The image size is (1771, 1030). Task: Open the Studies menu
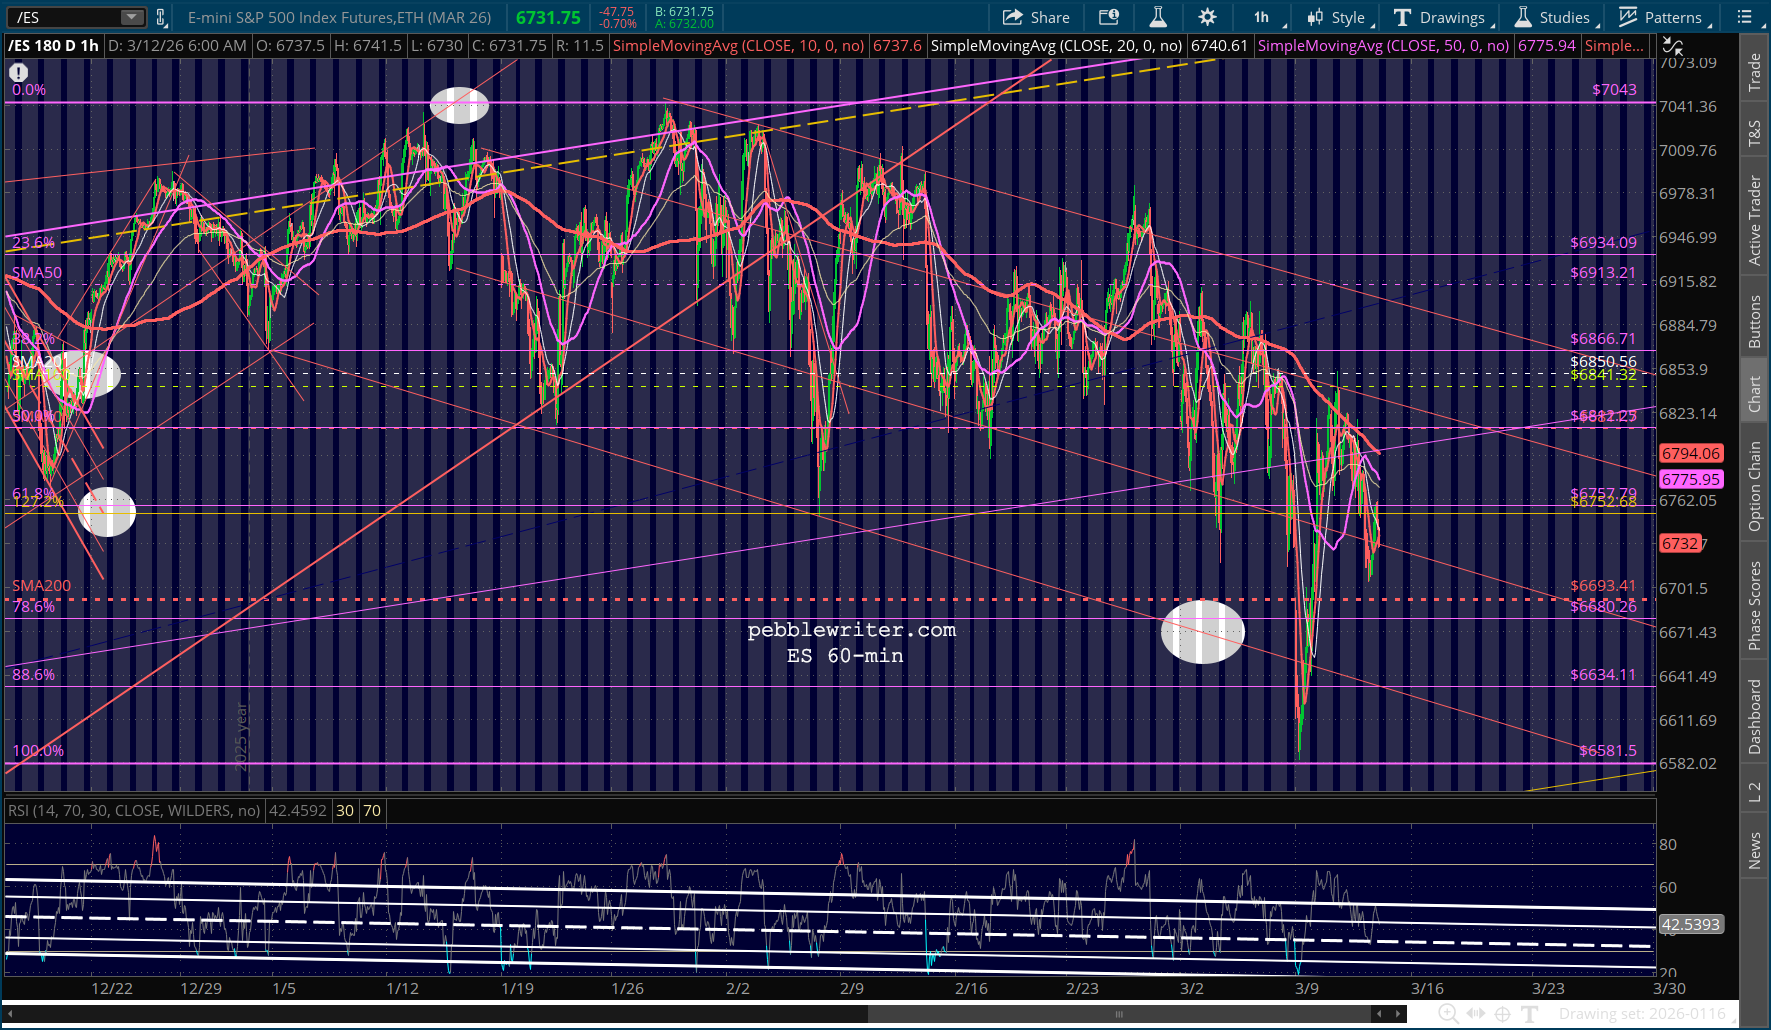1555,17
